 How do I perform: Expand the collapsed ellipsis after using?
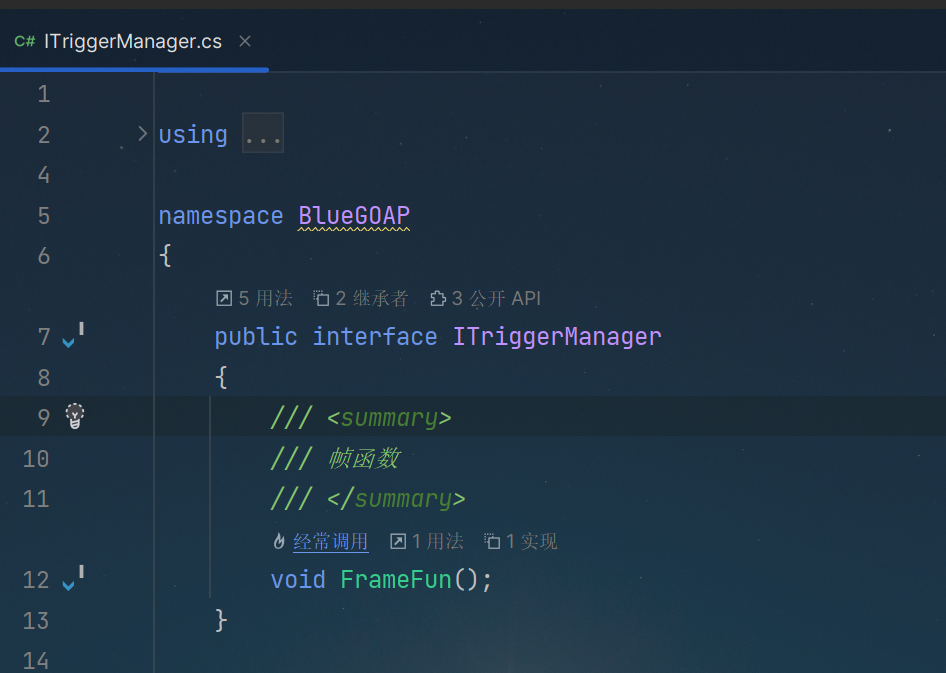tap(263, 133)
